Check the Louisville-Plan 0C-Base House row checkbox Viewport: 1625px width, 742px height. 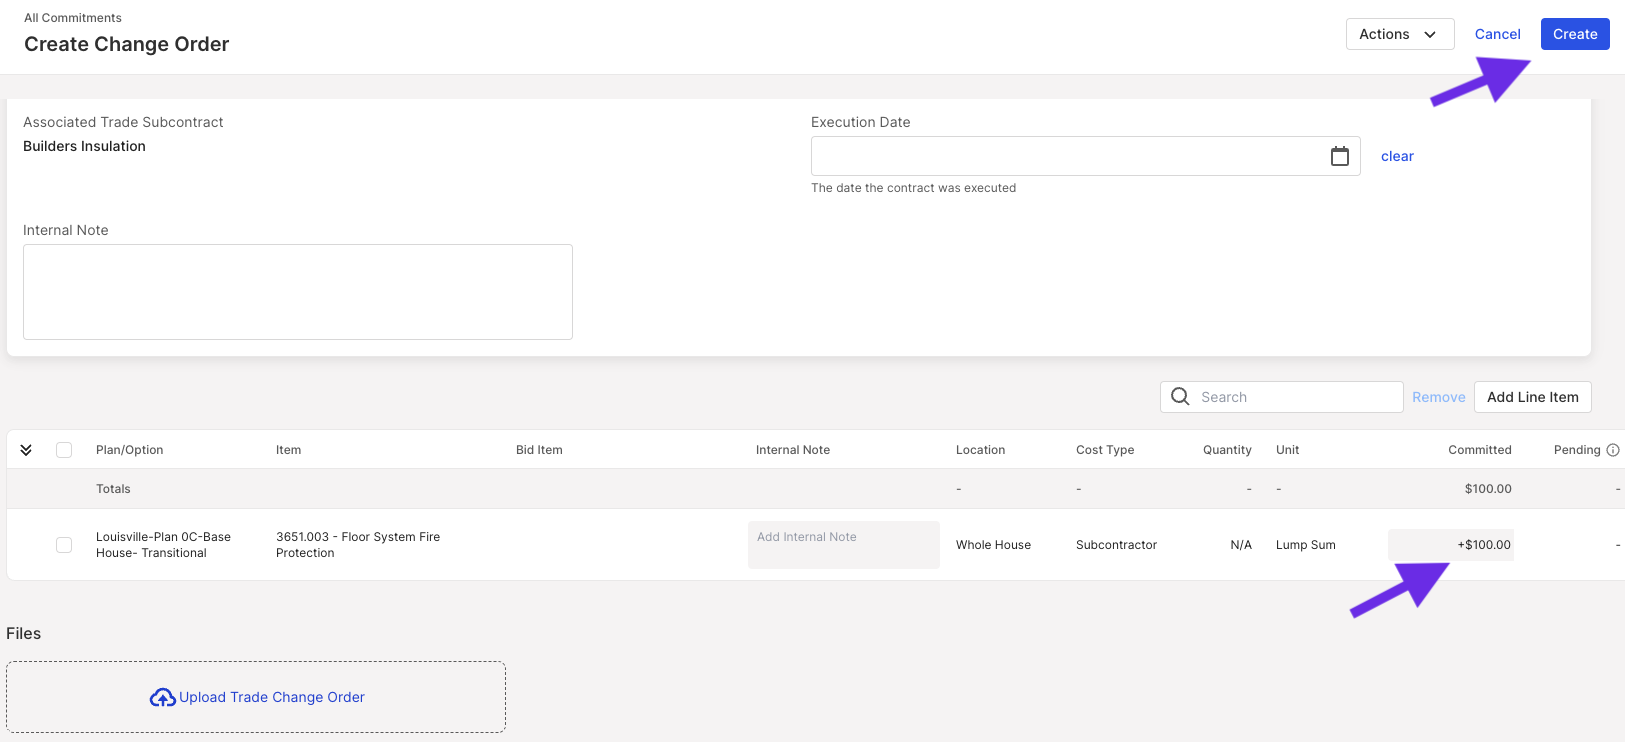coord(64,545)
